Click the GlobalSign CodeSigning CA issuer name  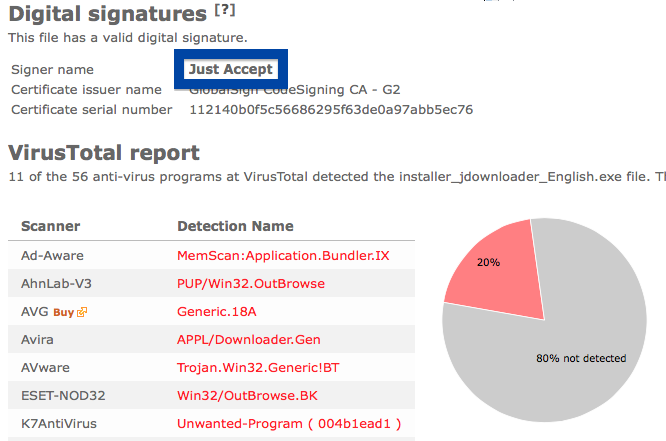point(295,90)
